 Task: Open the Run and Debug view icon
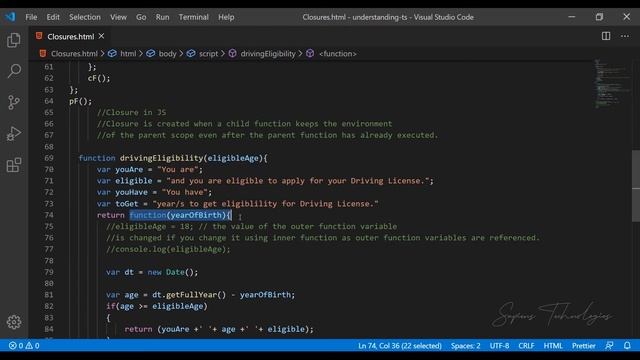(14, 133)
